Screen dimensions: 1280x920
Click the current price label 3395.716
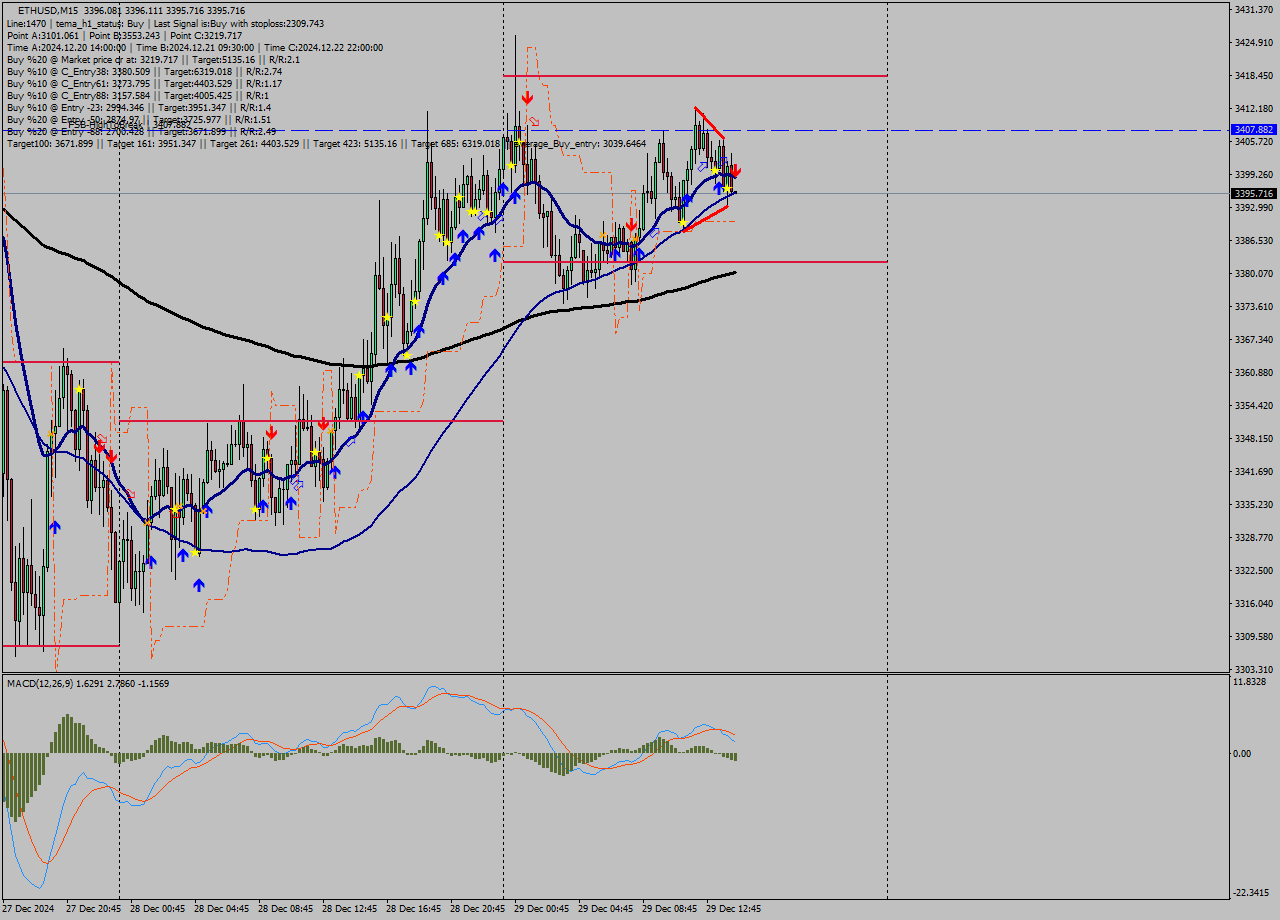[1253, 193]
